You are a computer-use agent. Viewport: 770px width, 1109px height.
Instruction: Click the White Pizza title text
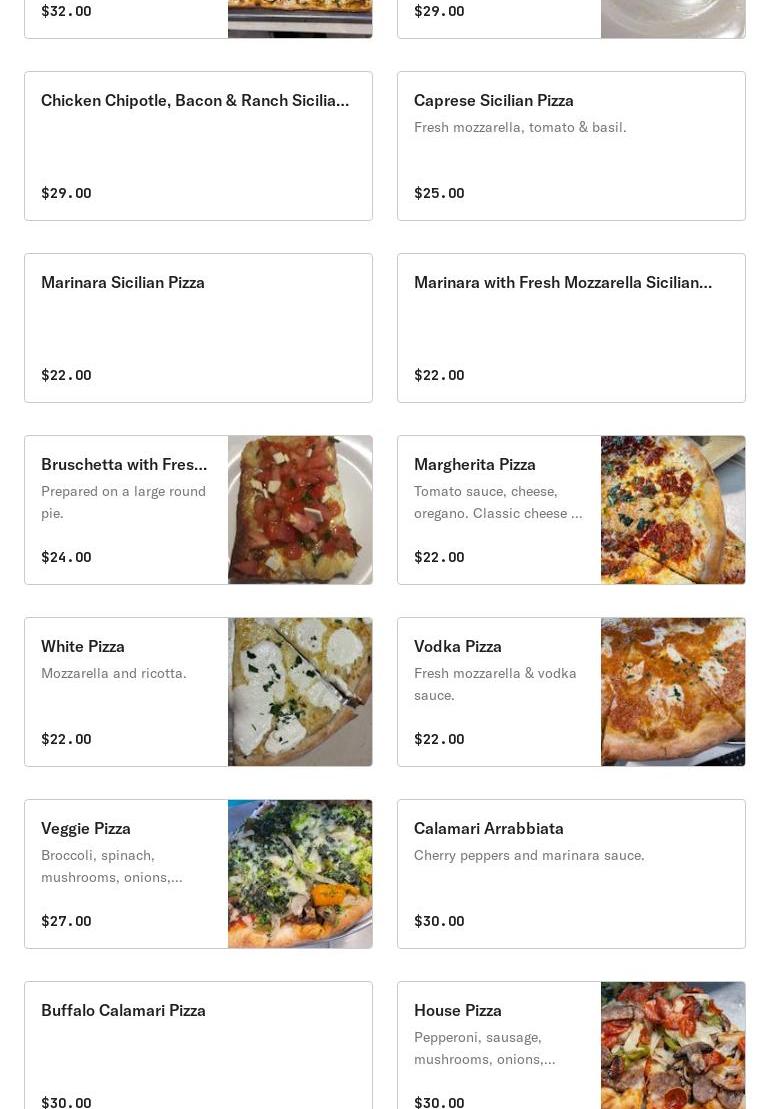tap(83, 646)
